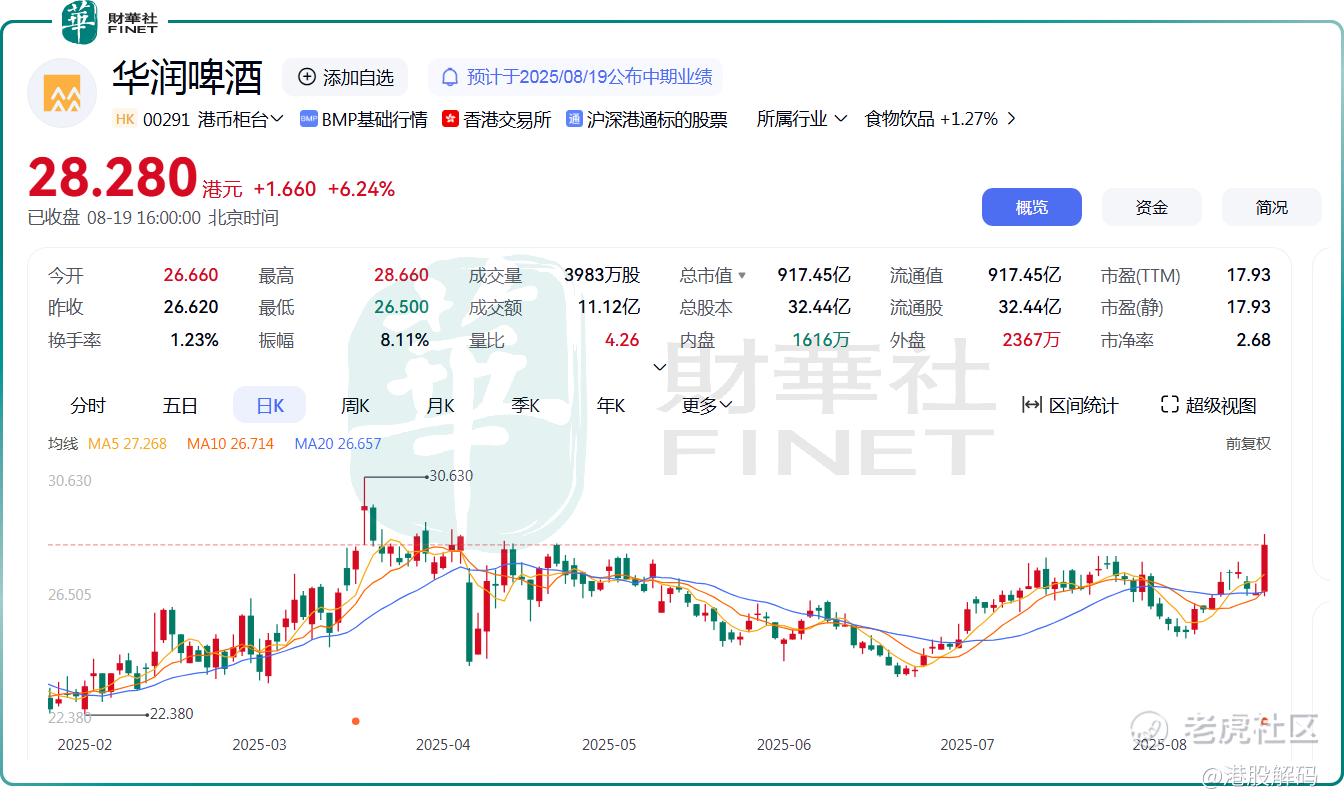Image resolution: width=1344 pixels, height=806 pixels.
Task: Open the 资金 capital tab
Action: click(x=1152, y=207)
